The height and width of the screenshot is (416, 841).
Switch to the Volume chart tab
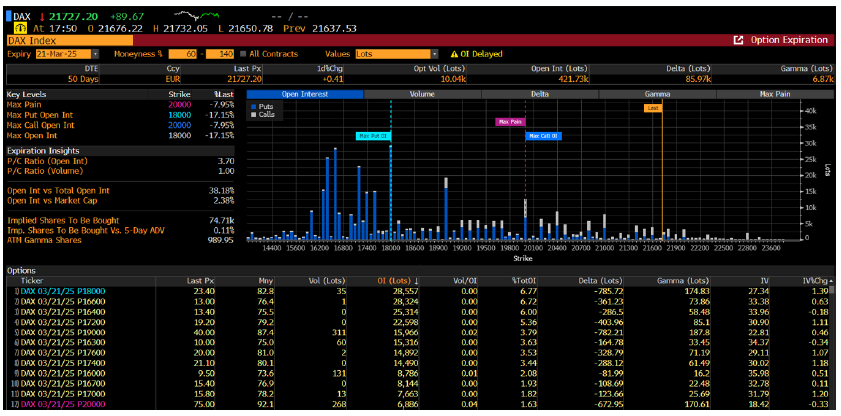coord(422,94)
